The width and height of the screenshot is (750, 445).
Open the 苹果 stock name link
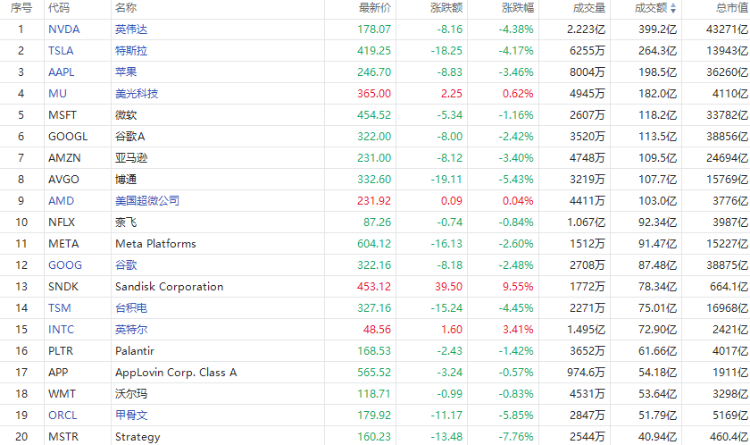(x=126, y=72)
